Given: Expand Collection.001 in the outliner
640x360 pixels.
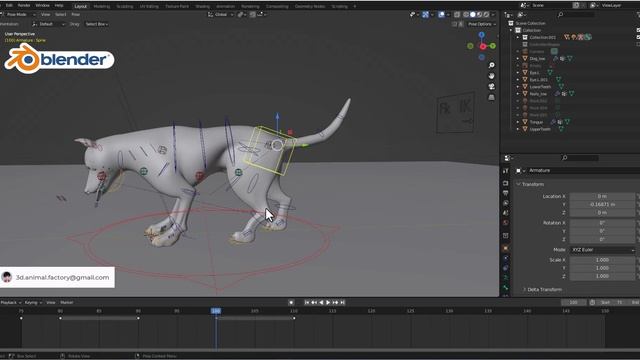Looking at the screenshot, I should pos(518,37).
